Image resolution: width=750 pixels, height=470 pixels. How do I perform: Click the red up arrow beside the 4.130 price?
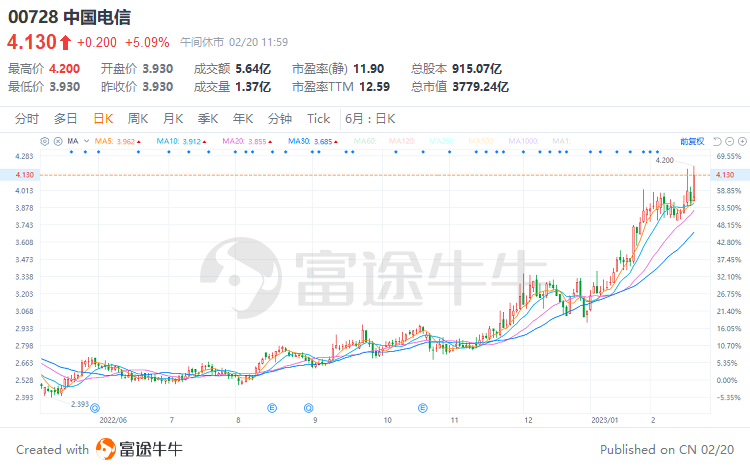point(66,43)
